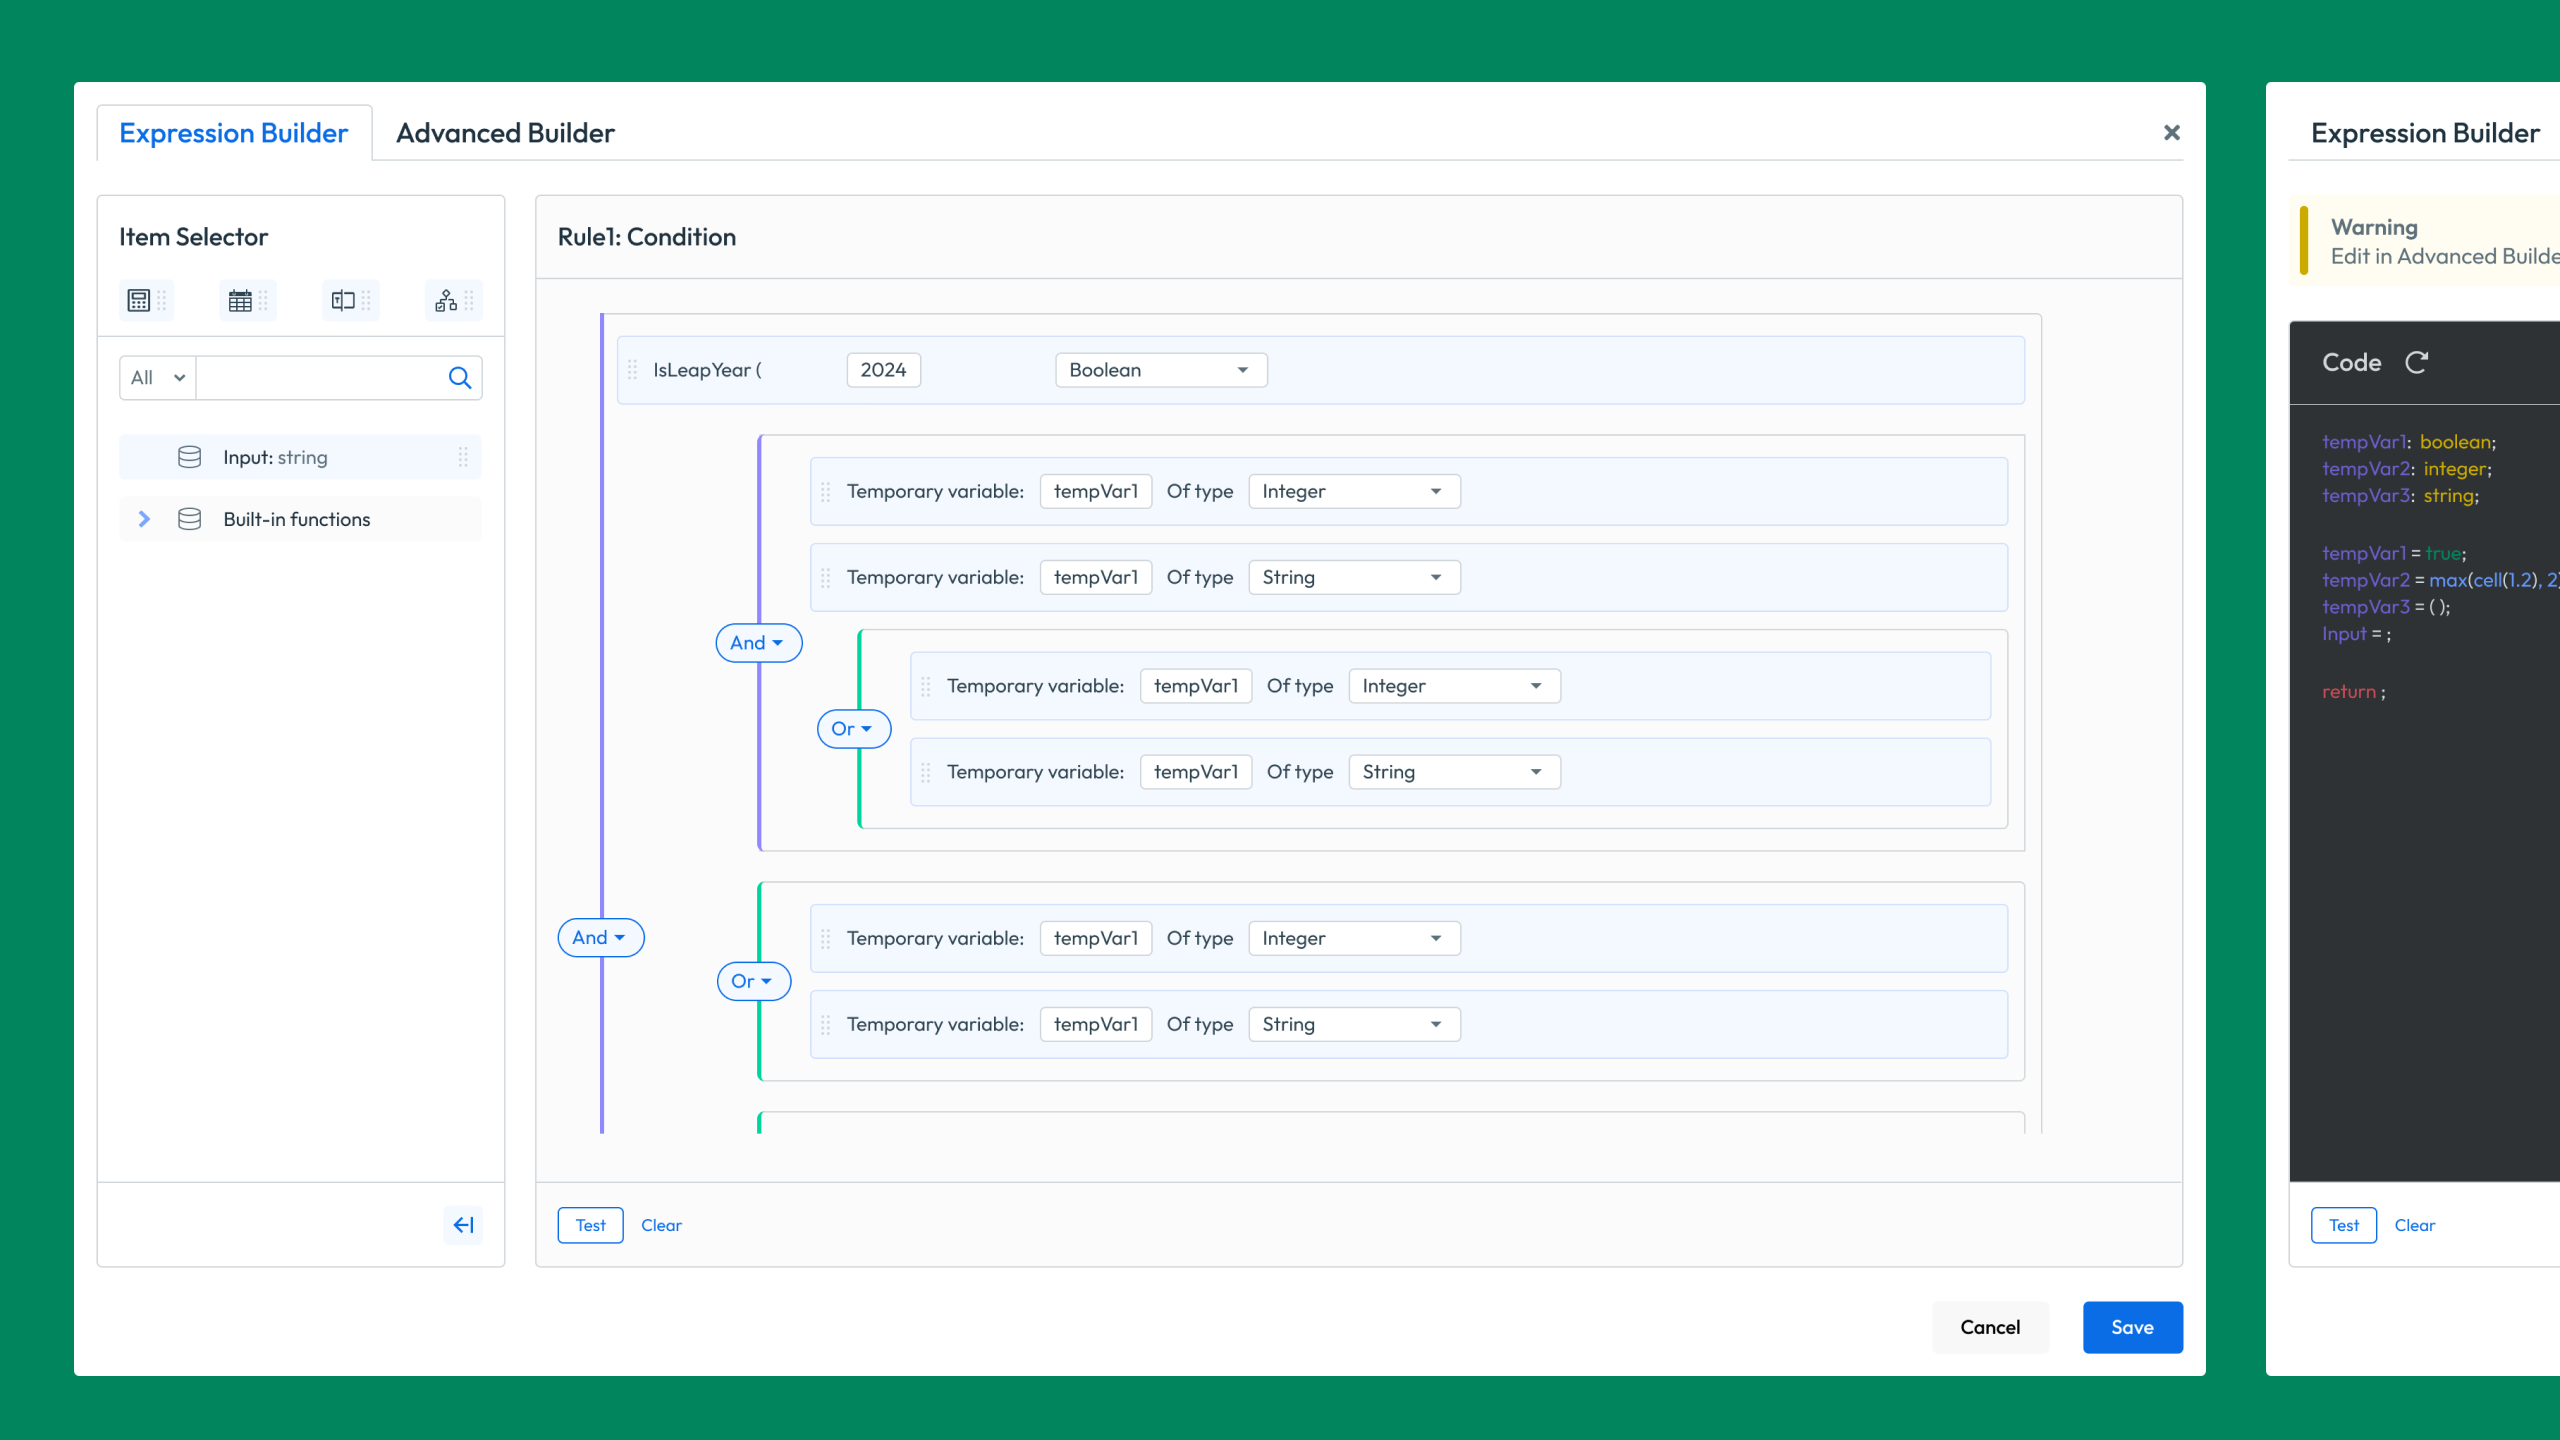This screenshot has height=1440, width=2560.
Task: Click the flowchart logic icon in Item Selector
Action: click(446, 300)
